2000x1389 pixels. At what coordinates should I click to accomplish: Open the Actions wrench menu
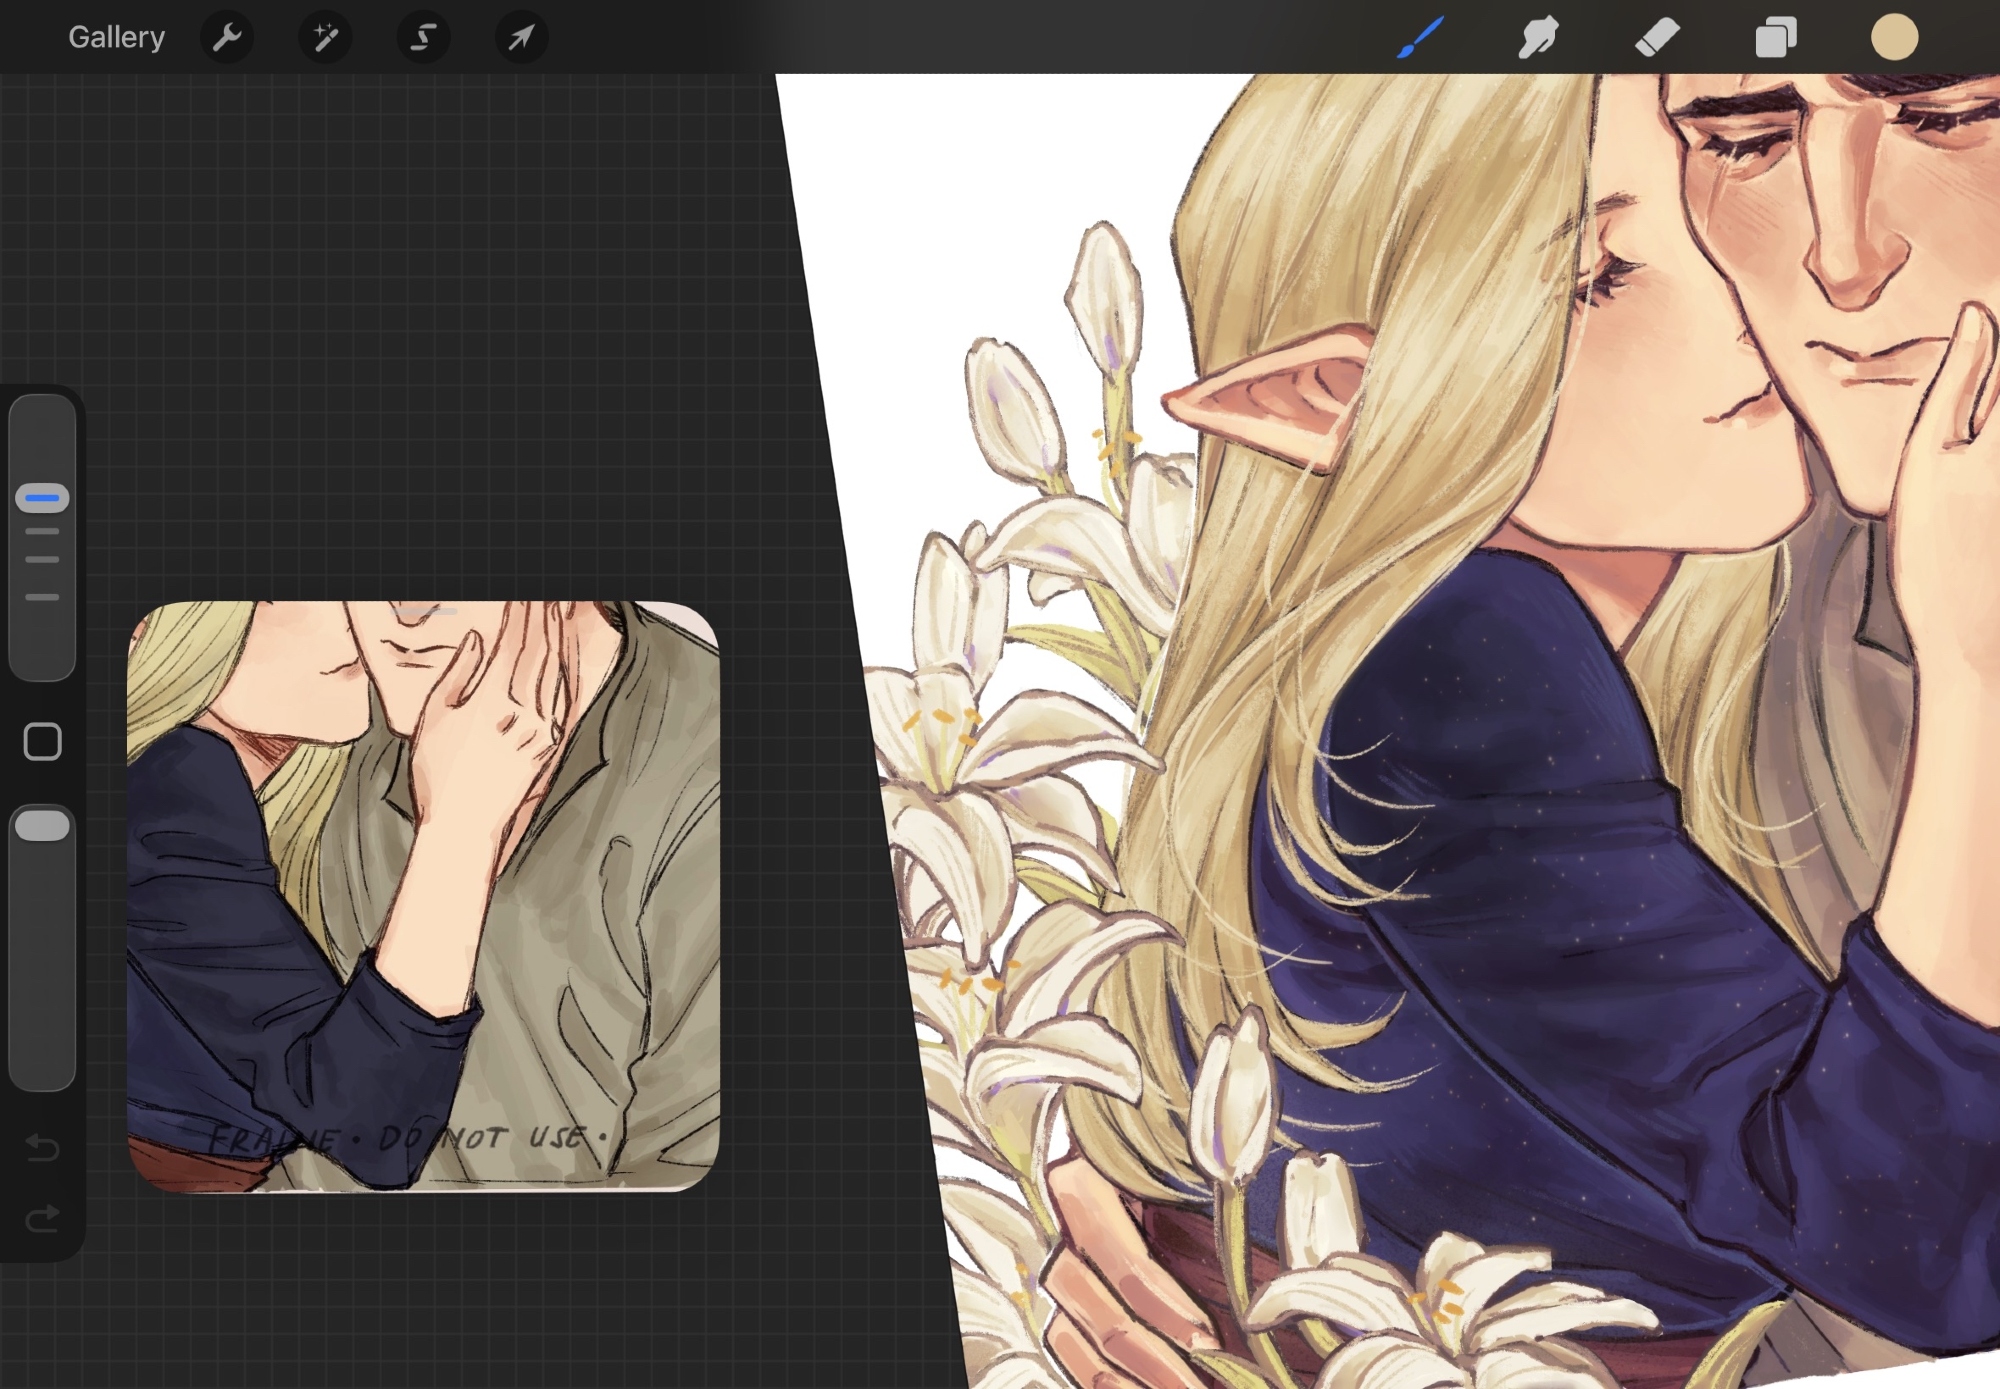point(227,38)
